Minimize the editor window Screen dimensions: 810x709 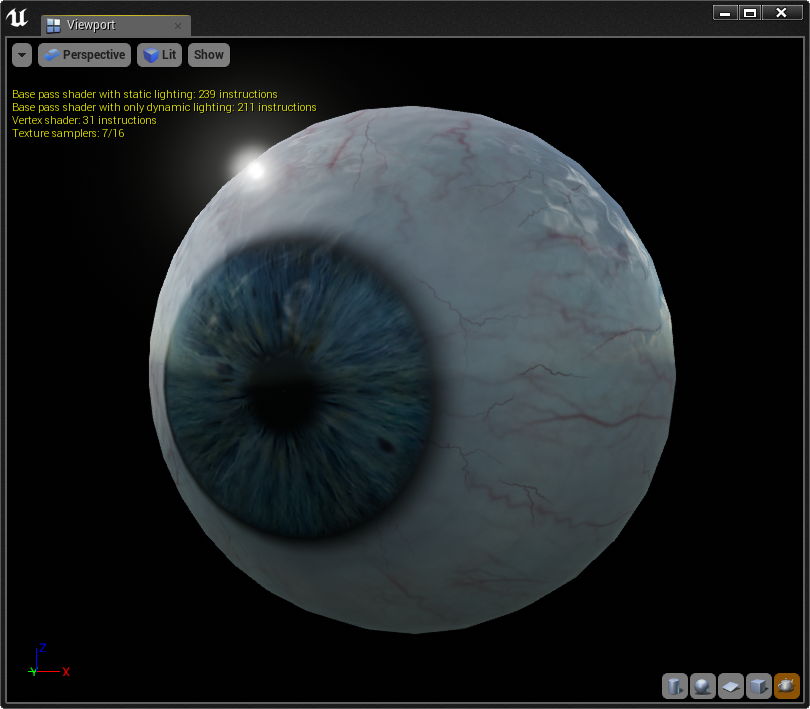[725, 13]
